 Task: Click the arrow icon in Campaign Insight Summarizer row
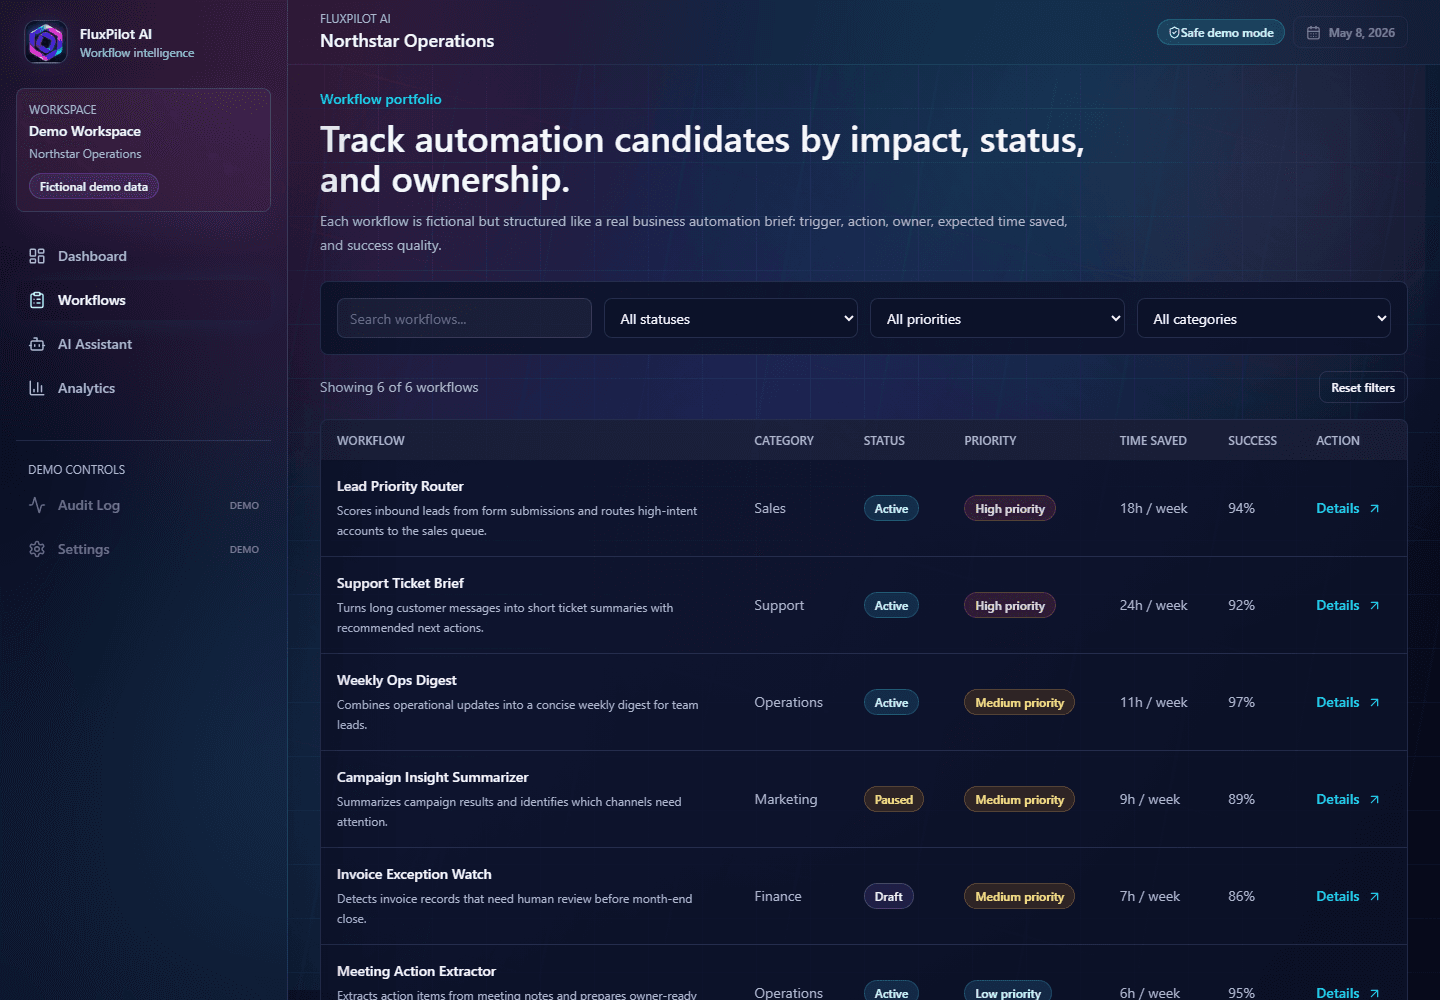(1374, 800)
